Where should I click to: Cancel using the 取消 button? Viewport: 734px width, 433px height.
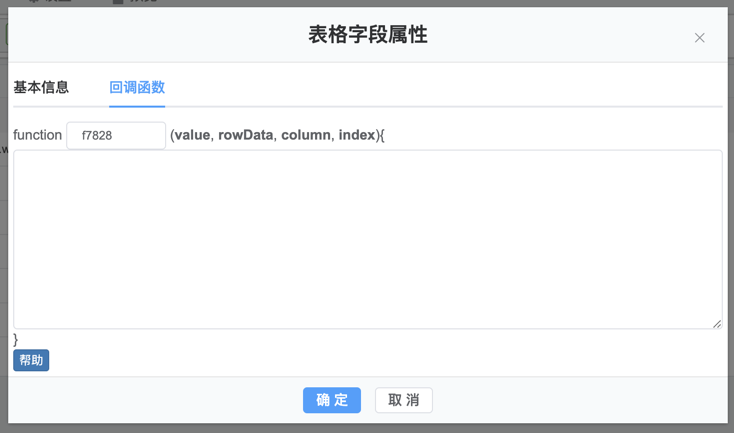[404, 400]
